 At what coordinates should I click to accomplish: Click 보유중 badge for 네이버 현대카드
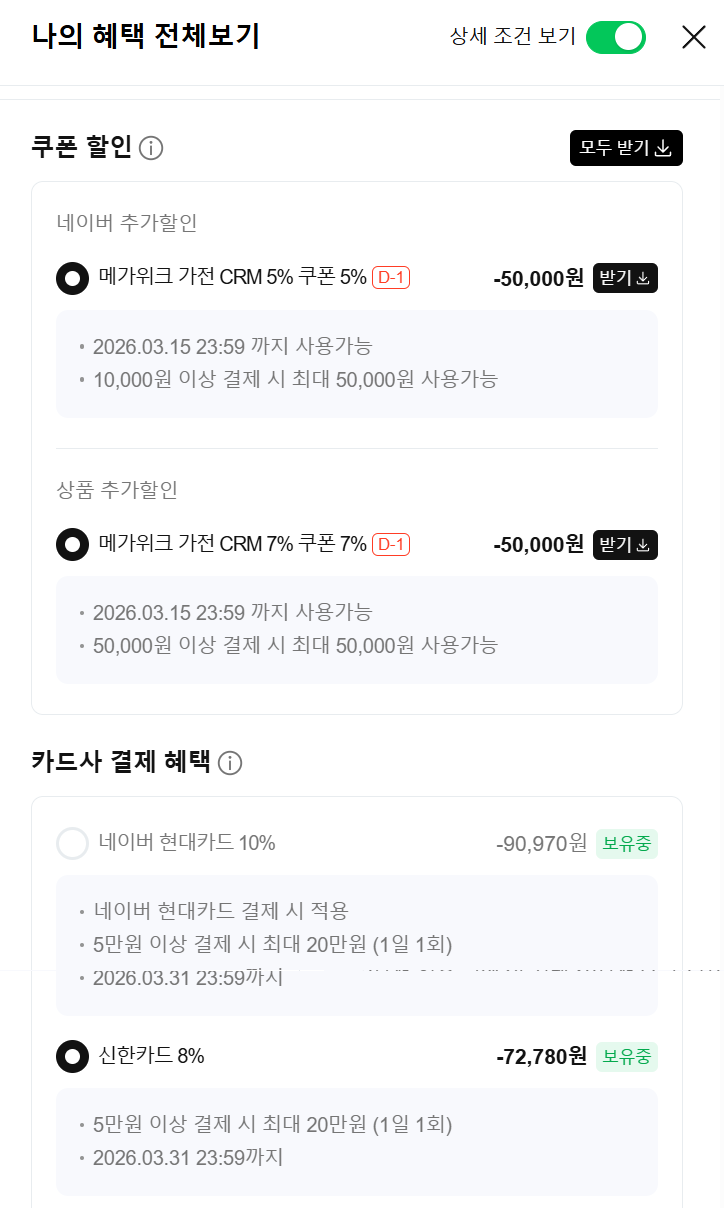(x=627, y=844)
